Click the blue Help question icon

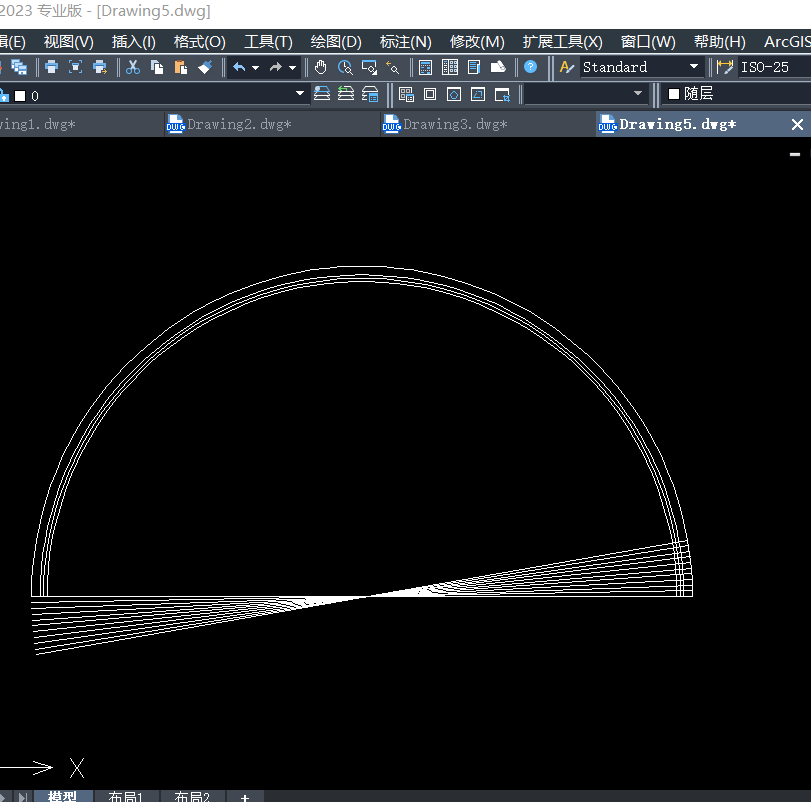pyautogui.click(x=531, y=67)
